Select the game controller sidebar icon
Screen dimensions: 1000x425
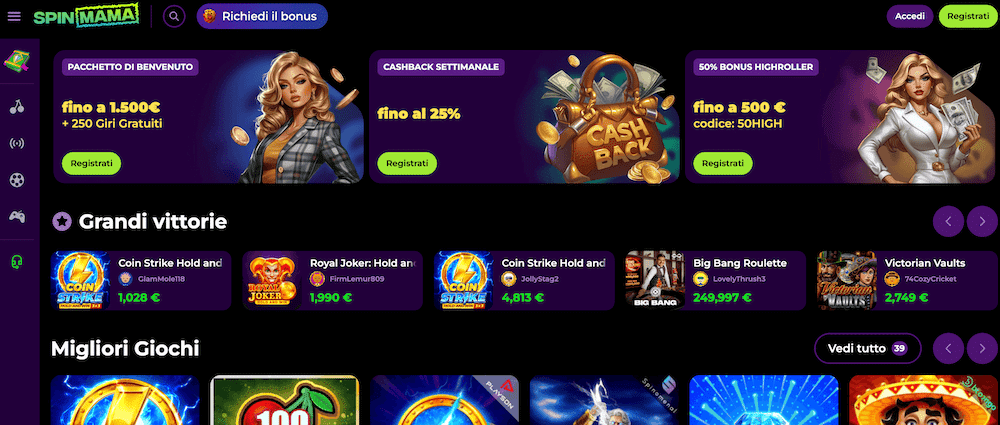click(17, 216)
